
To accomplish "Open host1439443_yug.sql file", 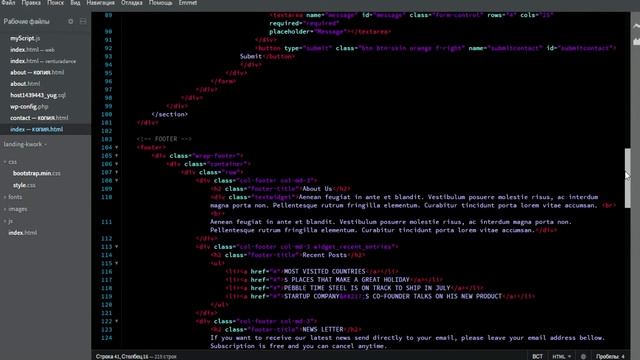I will pyautogui.click(x=38, y=95).
